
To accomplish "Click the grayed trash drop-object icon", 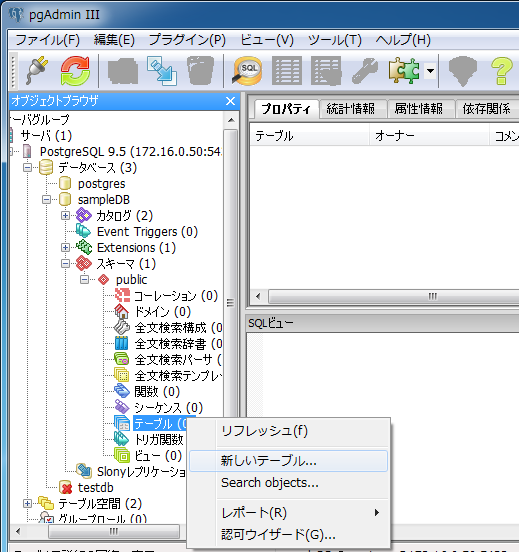I will click(x=201, y=71).
